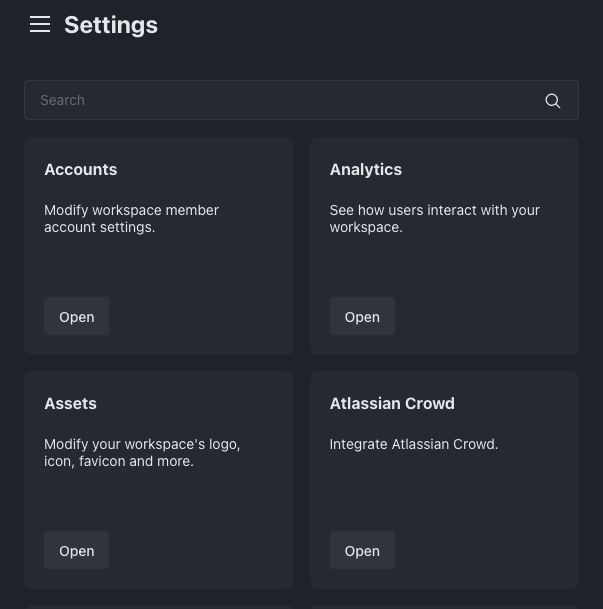Click the Atlassian Crowd card title
Image resolution: width=603 pixels, height=609 pixels.
pyautogui.click(x=392, y=404)
